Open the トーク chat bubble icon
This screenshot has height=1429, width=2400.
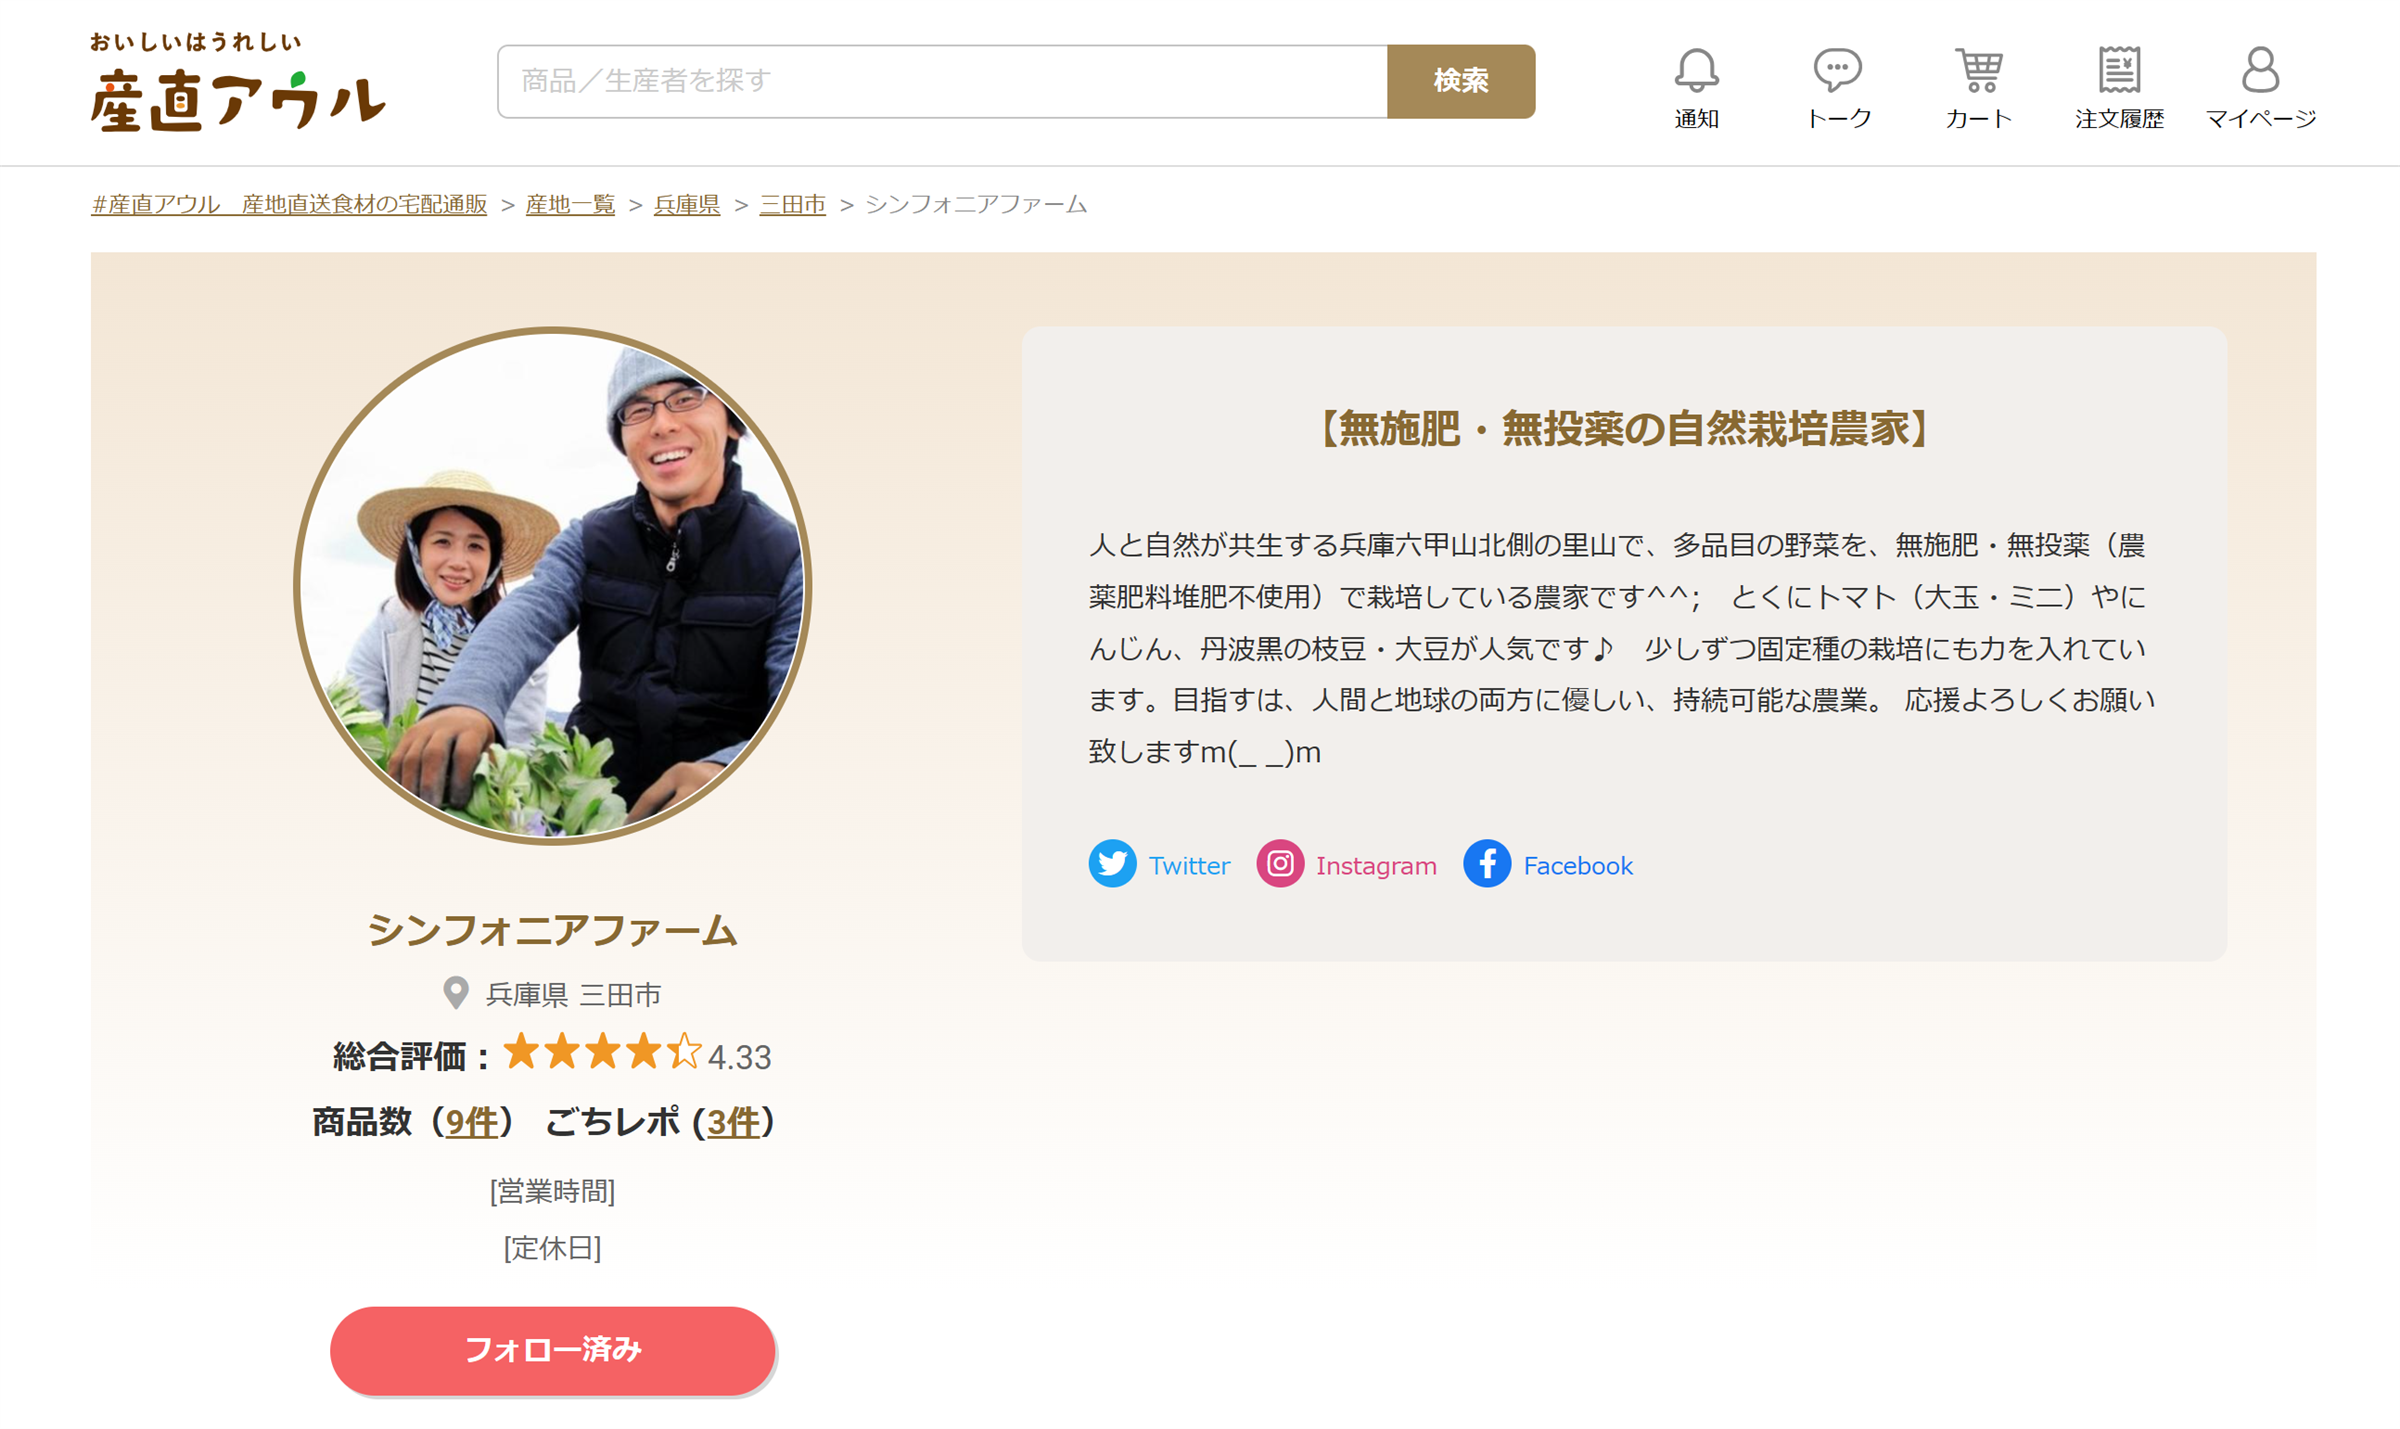pyautogui.click(x=1837, y=70)
